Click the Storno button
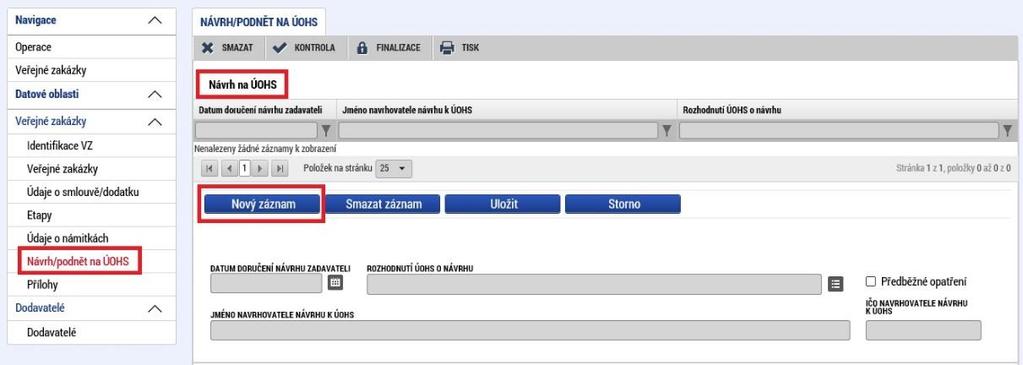 [622, 204]
